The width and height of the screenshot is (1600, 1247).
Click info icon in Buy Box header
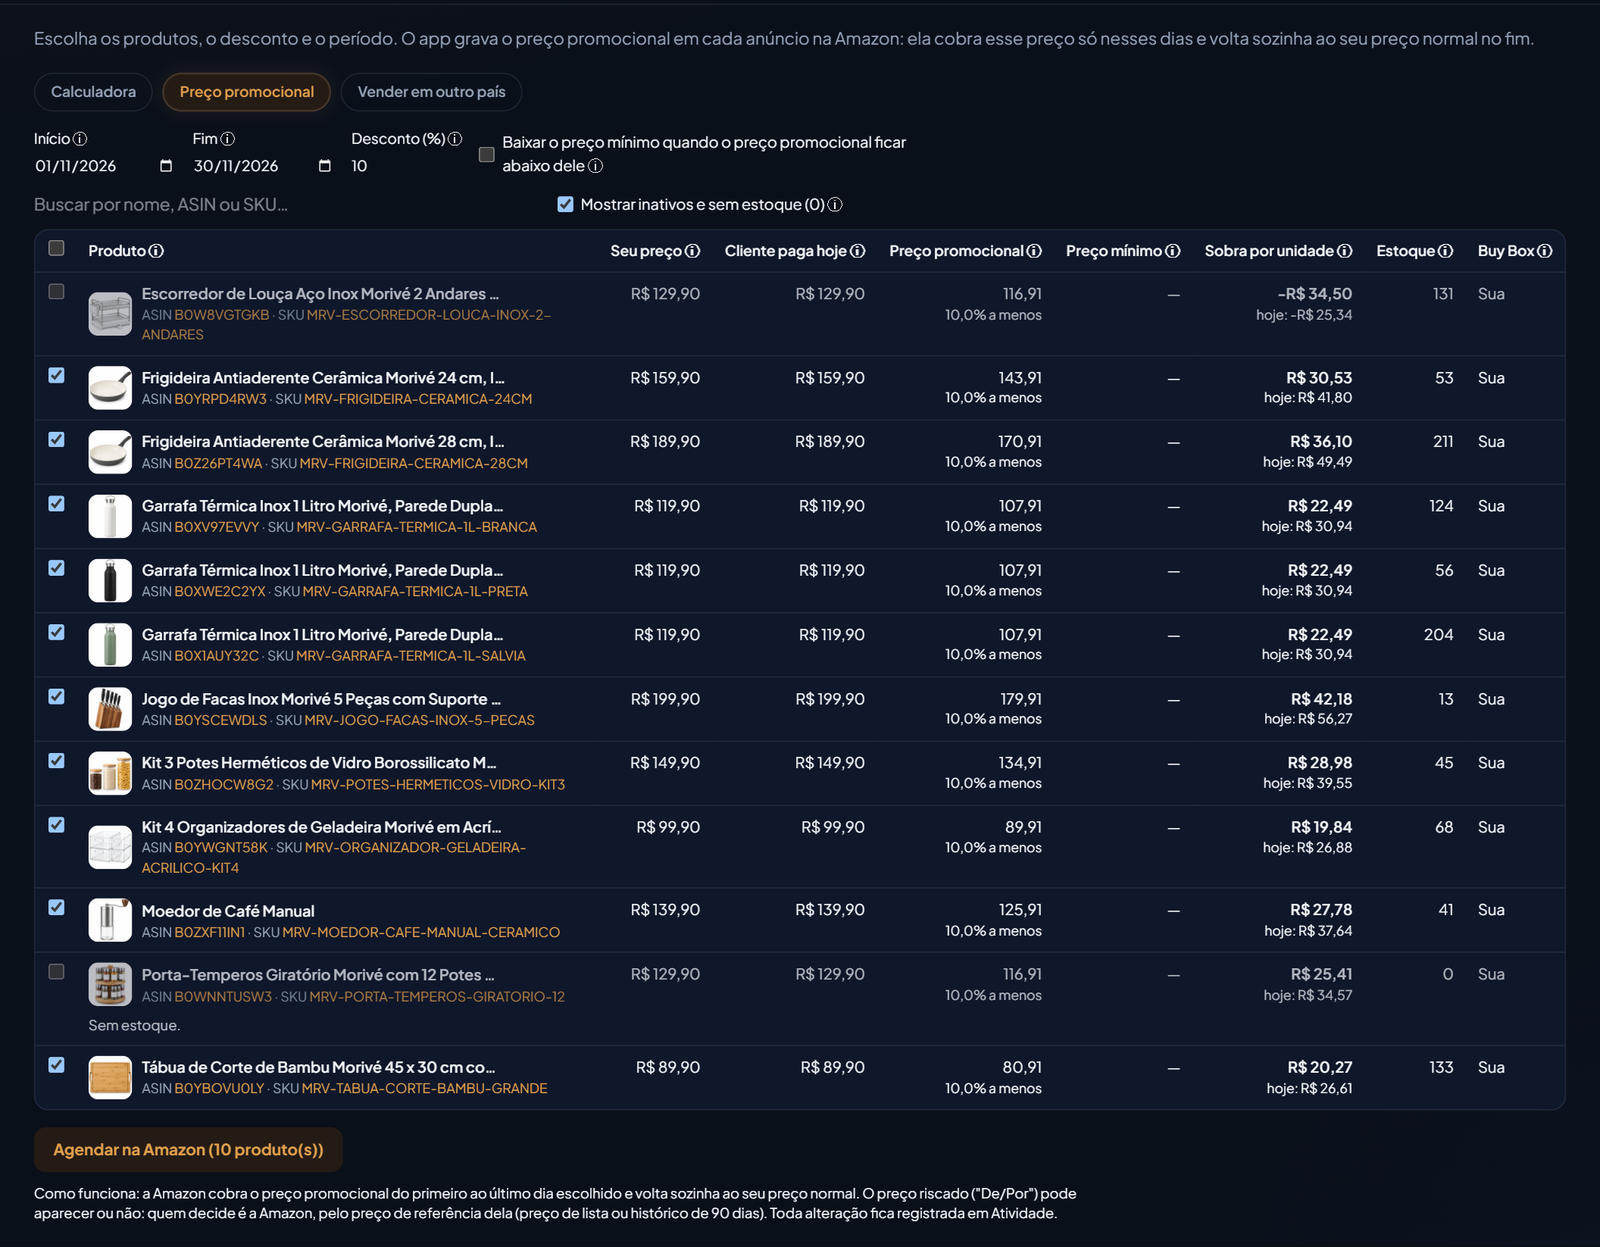pyautogui.click(x=1545, y=251)
